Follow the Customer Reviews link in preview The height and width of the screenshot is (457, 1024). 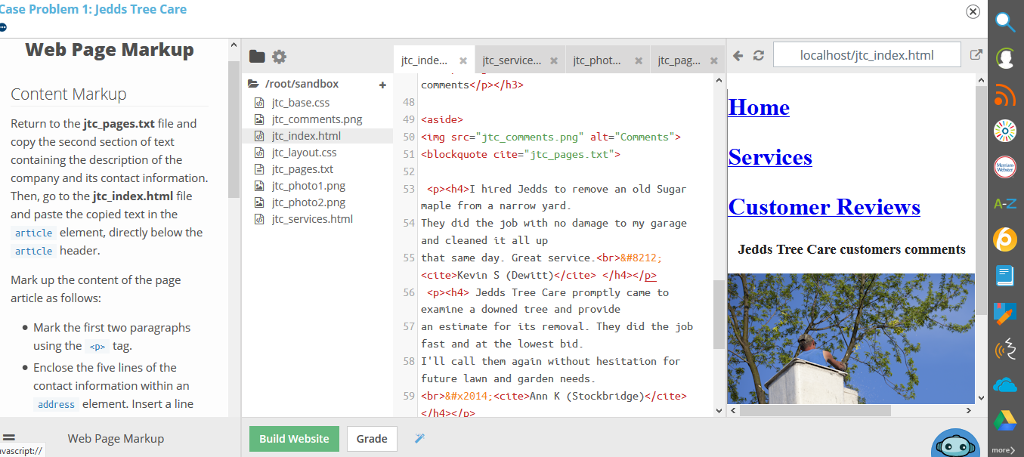tap(824, 207)
